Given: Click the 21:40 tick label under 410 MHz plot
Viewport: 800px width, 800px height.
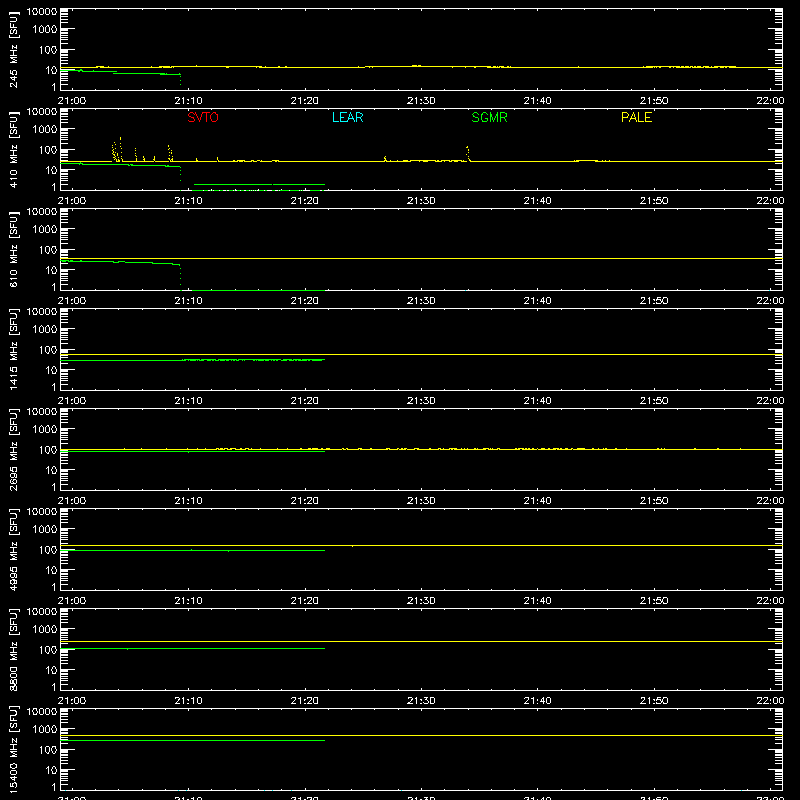Looking at the screenshot, I should 537,201.
